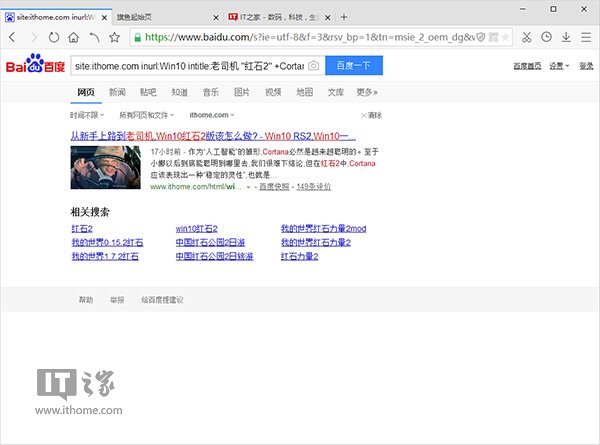Open the browser hamburger menu
This screenshot has height=445, width=600.
pos(586,37)
